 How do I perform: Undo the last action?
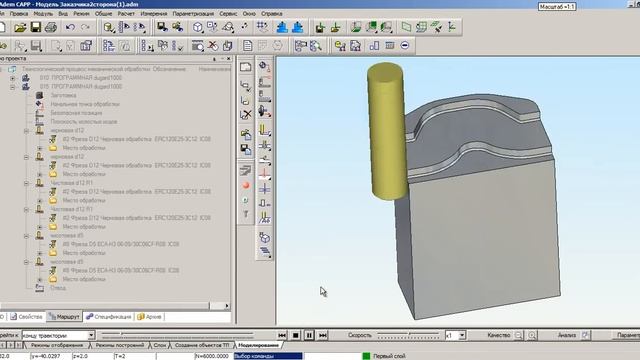[70, 27]
